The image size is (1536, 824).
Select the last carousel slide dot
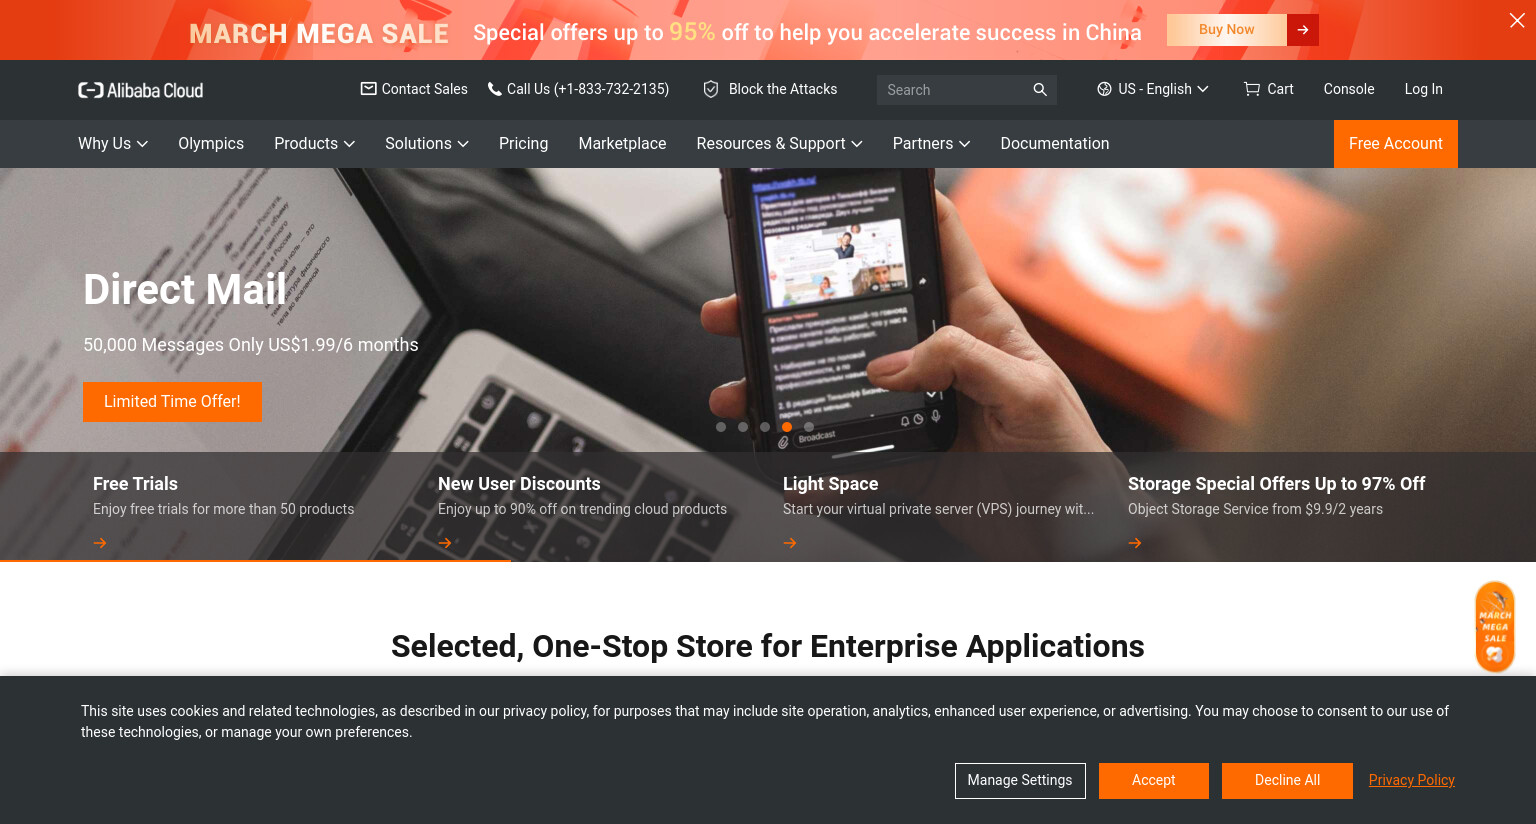[809, 427]
